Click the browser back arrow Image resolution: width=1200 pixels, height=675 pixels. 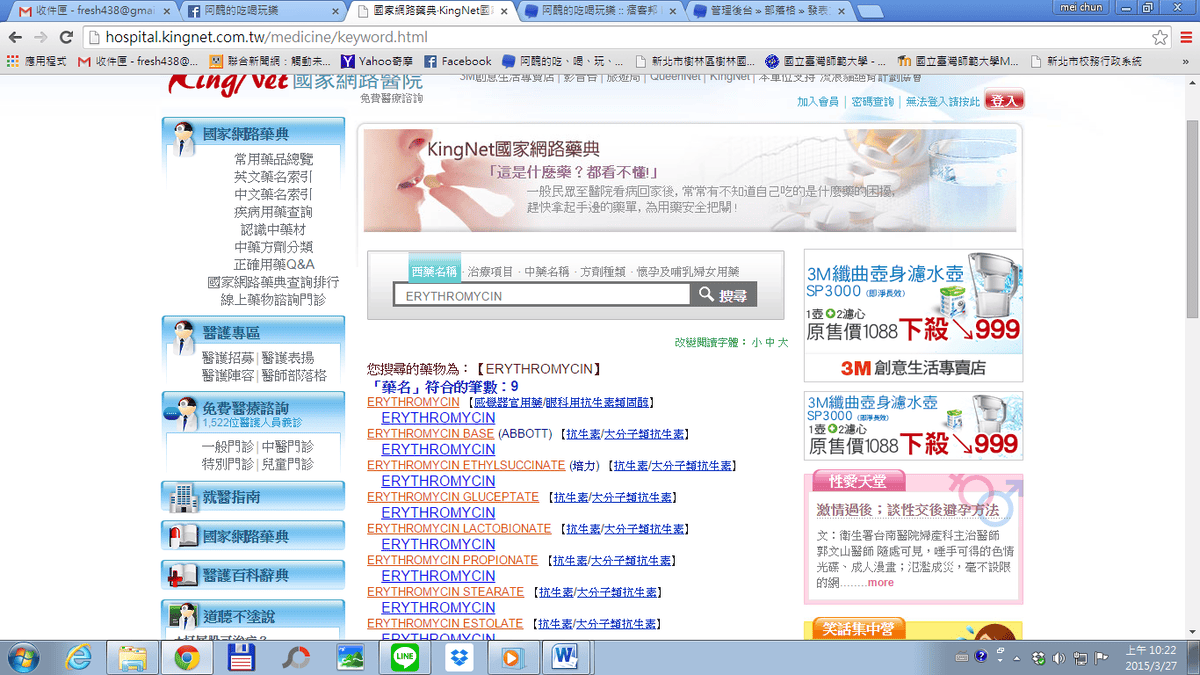coord(16,38)
